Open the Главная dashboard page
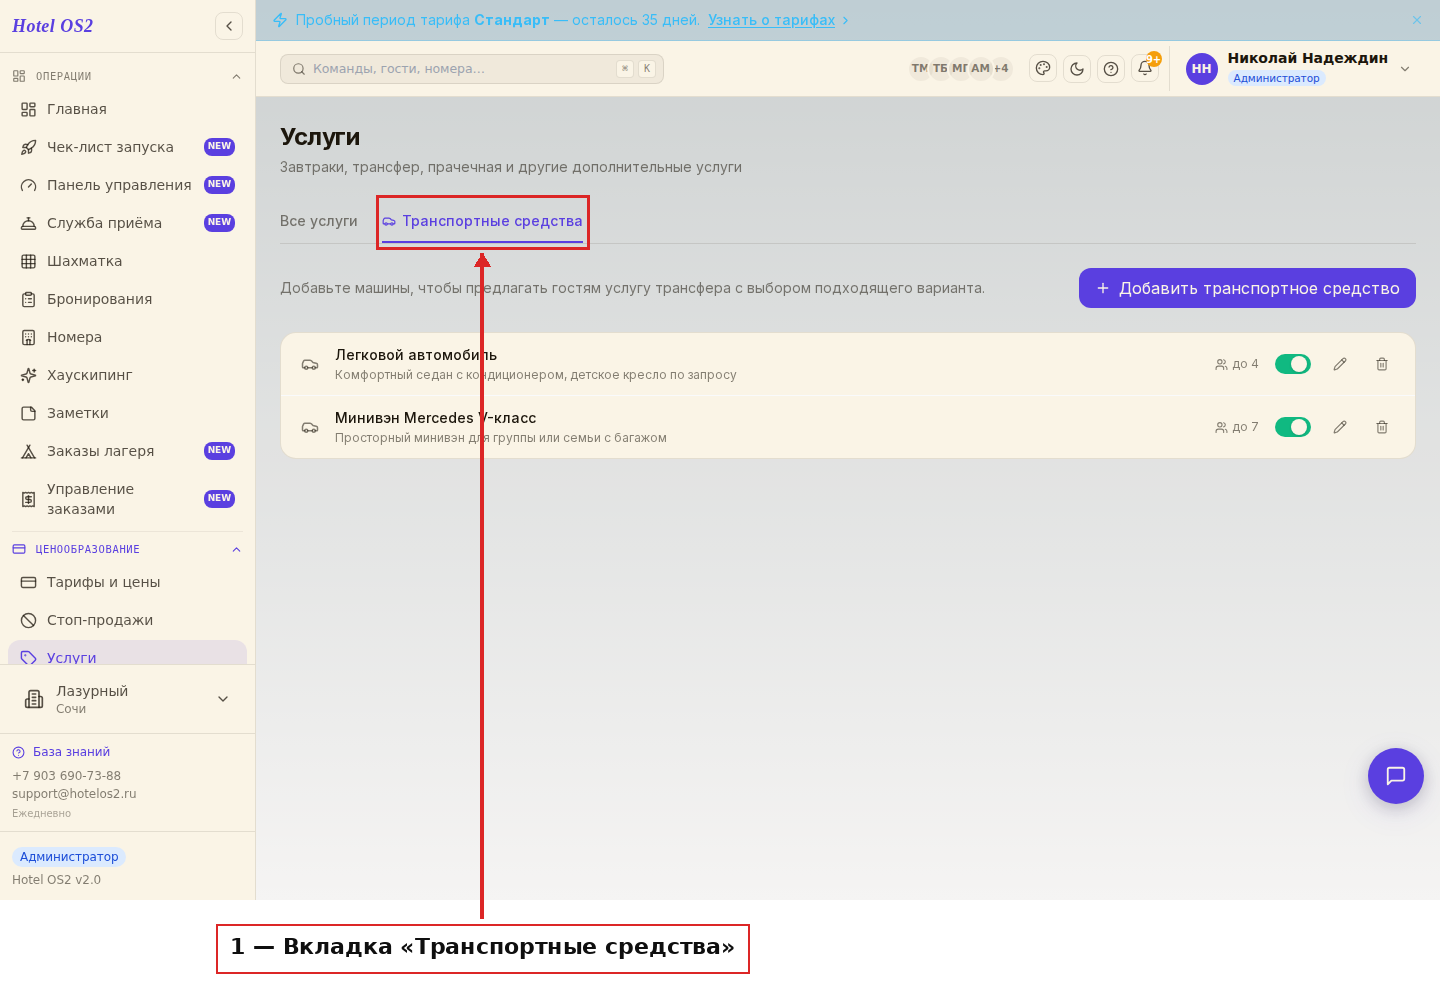The image size is (1440, 997). [x=127, y=109]
